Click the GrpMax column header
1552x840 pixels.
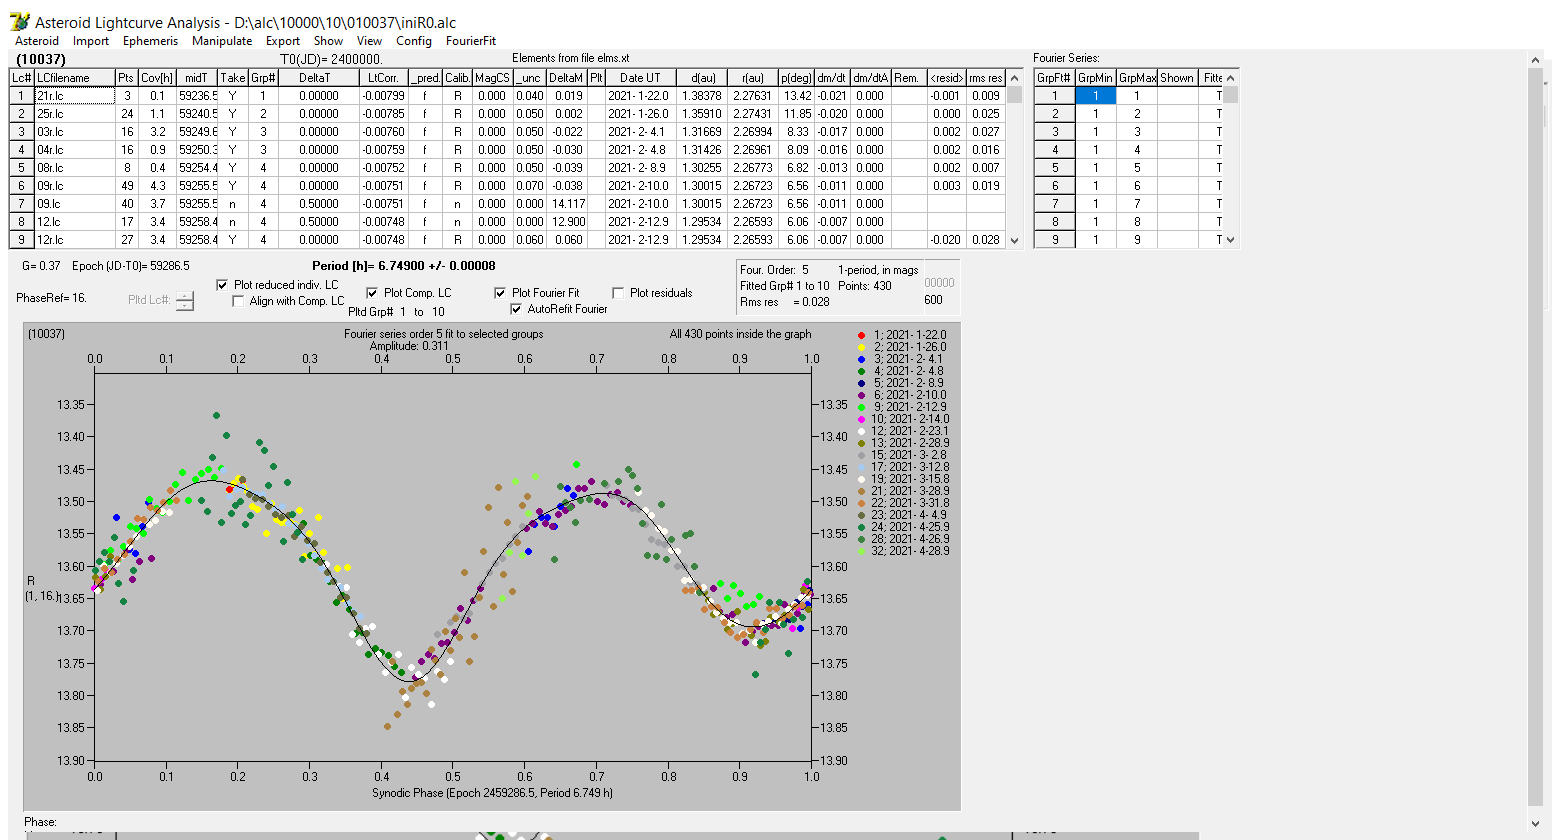pyautogui.click(x=1137, y=78)
